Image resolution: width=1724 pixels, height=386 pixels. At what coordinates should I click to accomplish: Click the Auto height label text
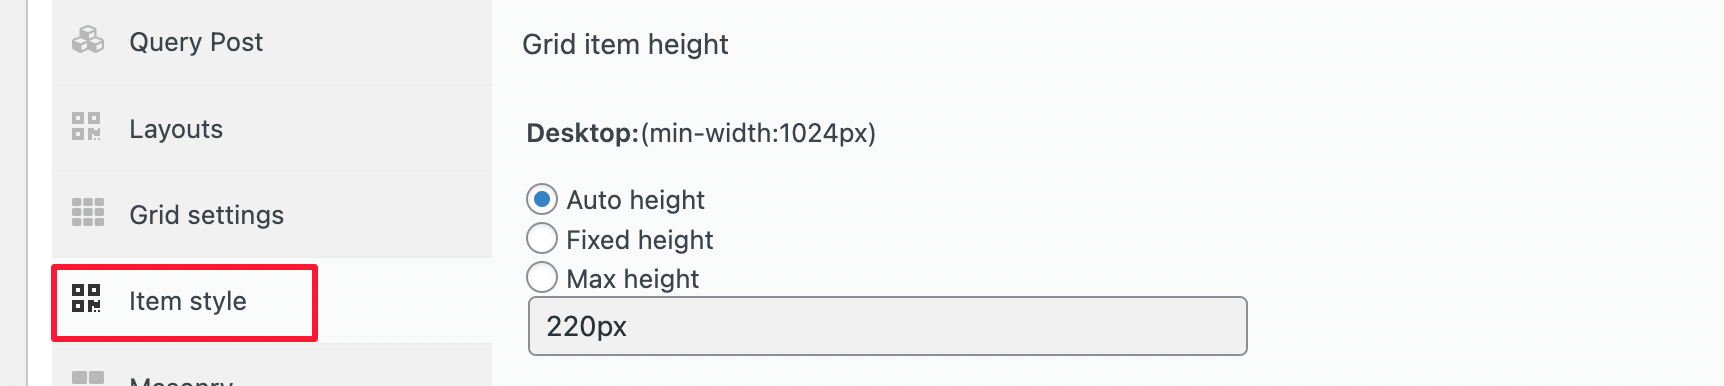tap(635, 200)
